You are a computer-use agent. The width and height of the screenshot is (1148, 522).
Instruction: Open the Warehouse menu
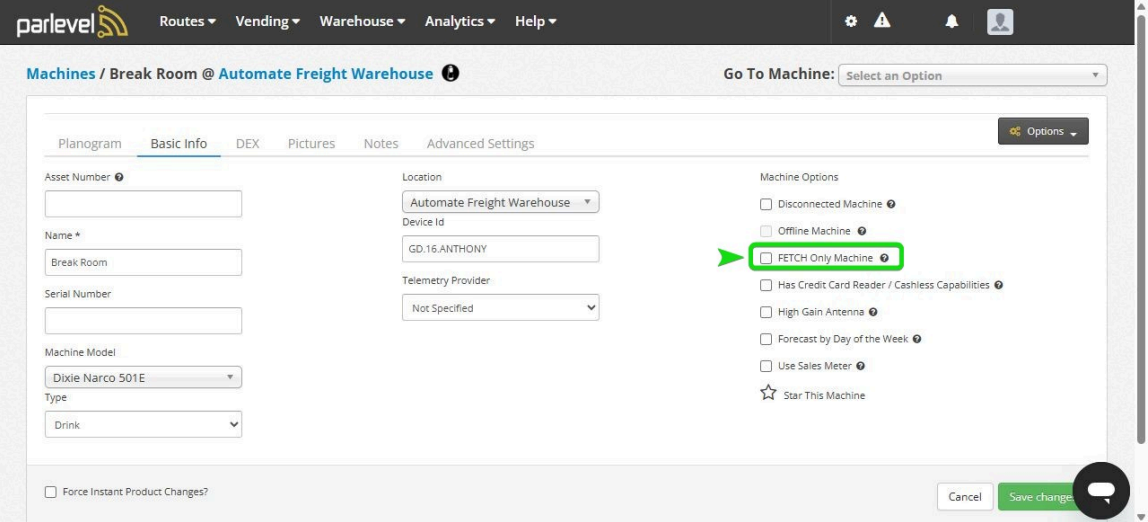click(362, 21)
